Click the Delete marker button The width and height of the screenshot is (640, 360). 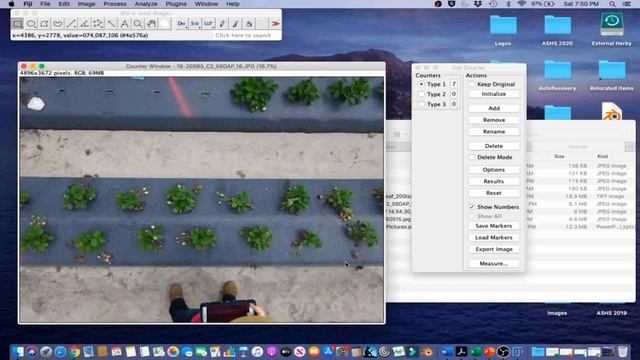pyautogui.click(x=494, y=146)
